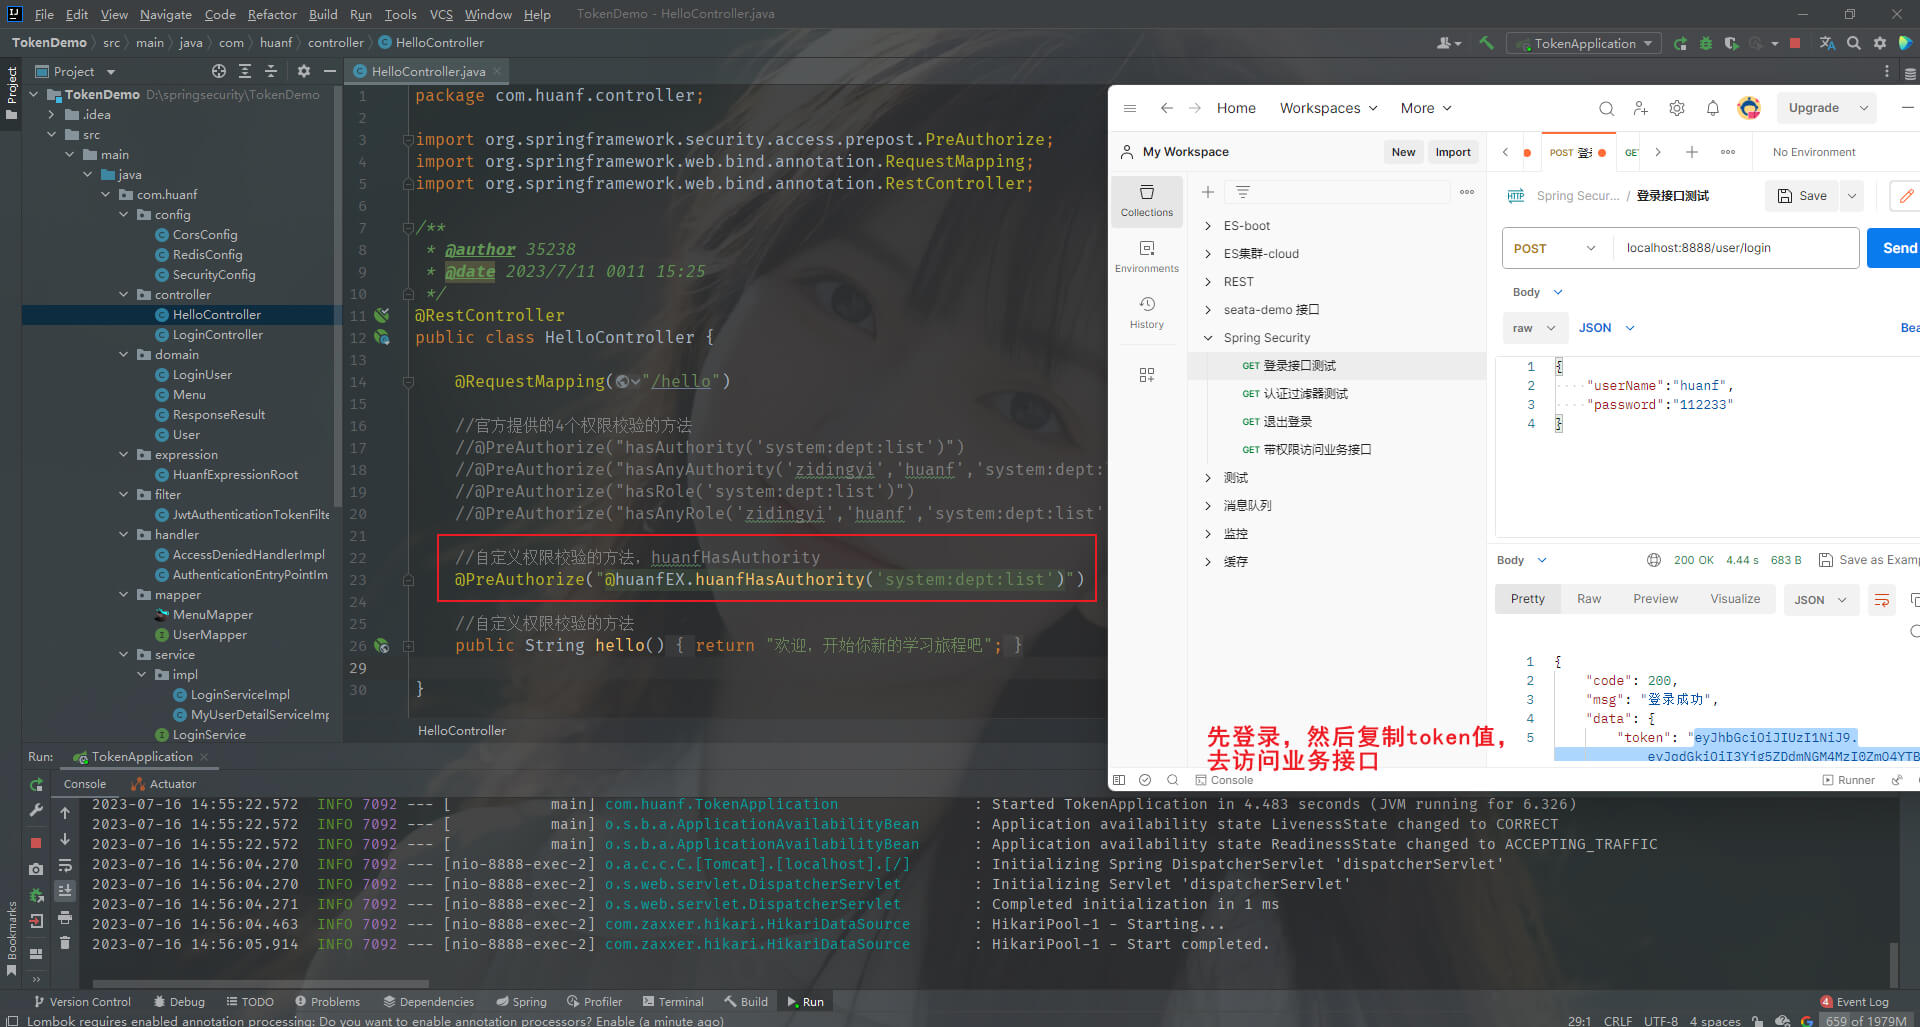Open Search Everywhere magnifier in IntelliJ
The width and height of the screenshot is (1920, 1027).
point(1854,43)
